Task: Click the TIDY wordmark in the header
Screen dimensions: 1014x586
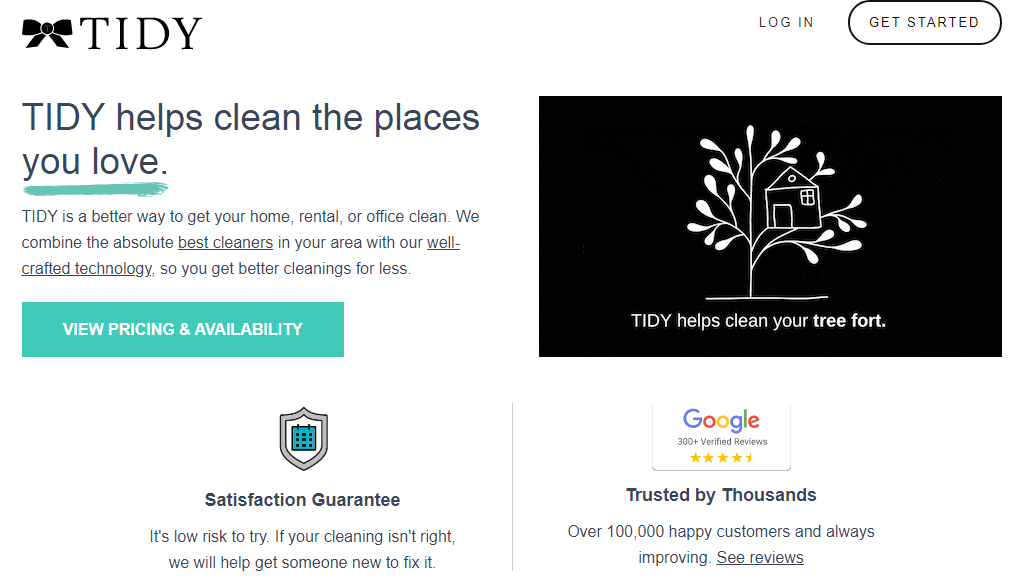Action: [x=141, y=33]
